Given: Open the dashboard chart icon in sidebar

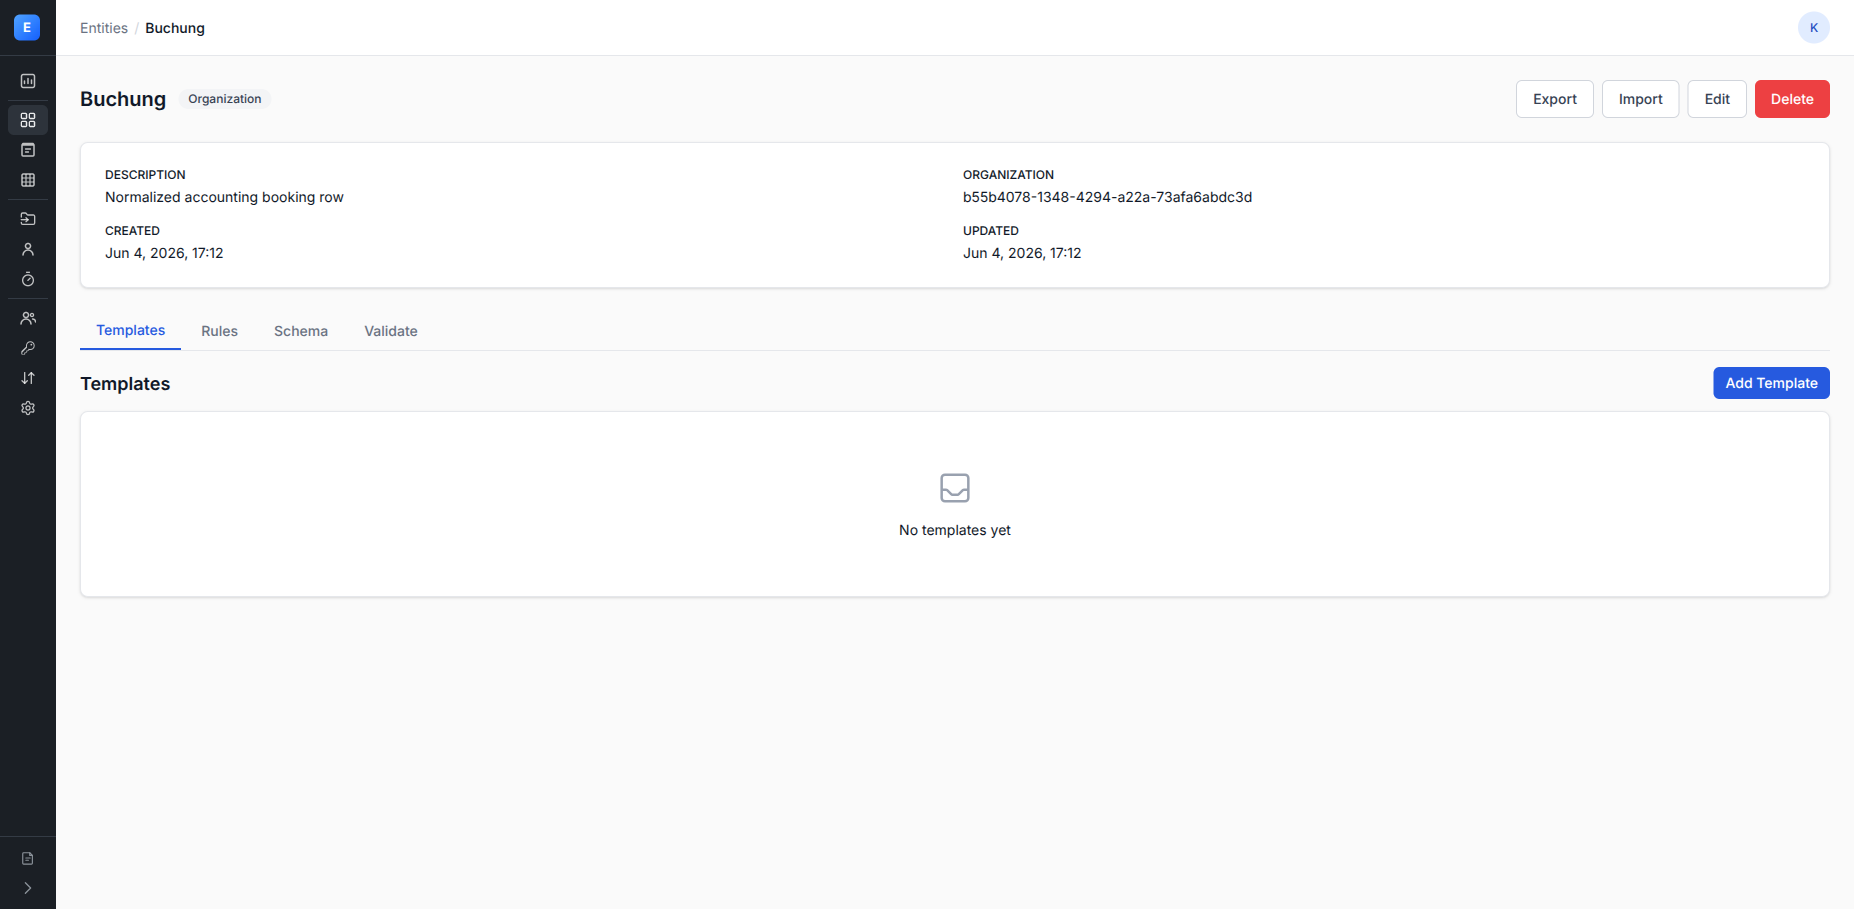Looking at the screenshot, I should pyautogui.click(x=28, y=81).
